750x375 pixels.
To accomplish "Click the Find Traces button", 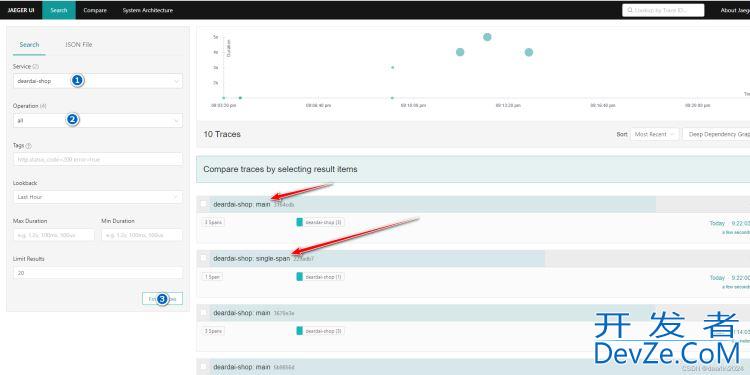I will coord(162,299).
